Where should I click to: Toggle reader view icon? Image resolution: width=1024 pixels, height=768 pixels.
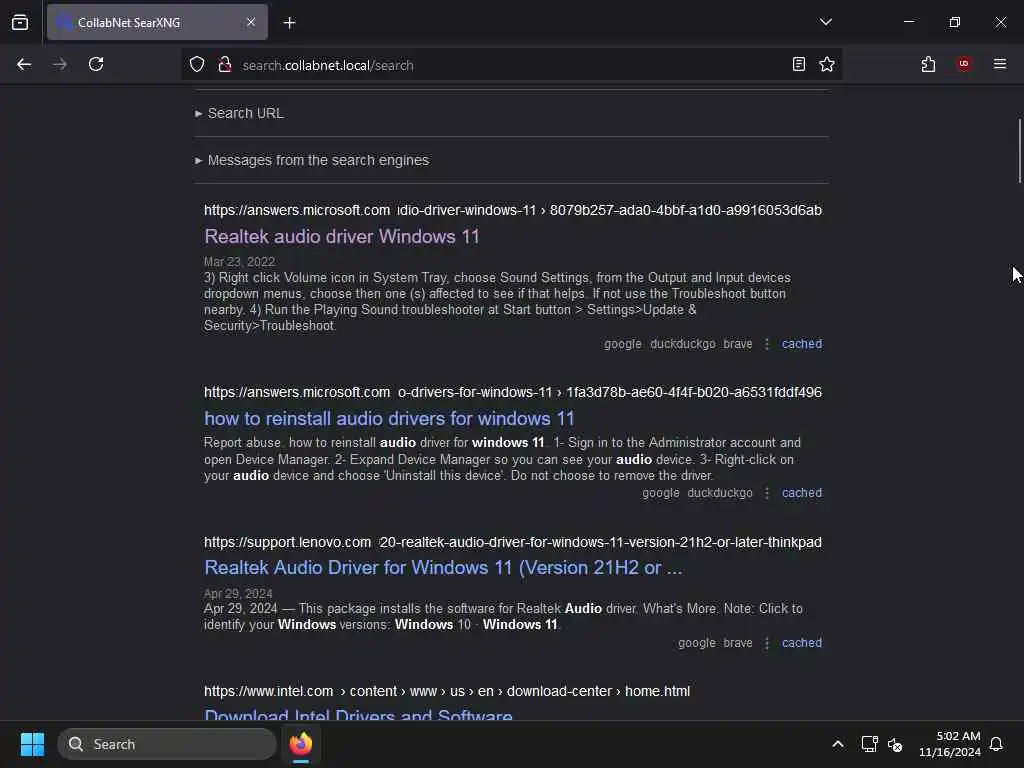pos(799,64)
